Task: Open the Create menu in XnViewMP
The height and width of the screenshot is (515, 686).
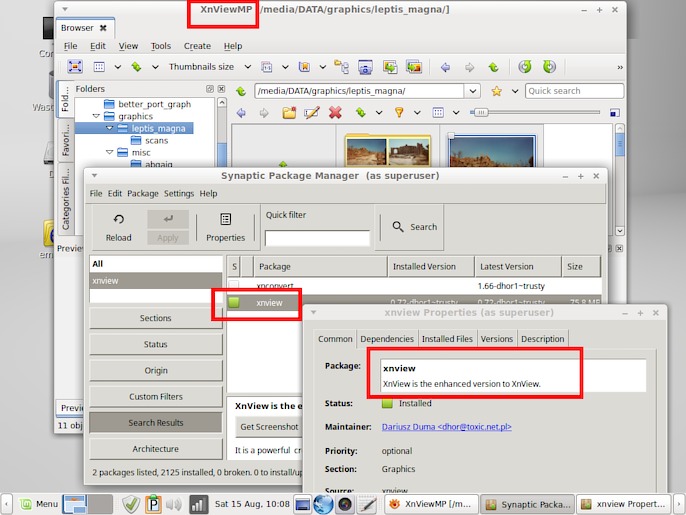Action: pyautogui.click(x=197, y=46)
